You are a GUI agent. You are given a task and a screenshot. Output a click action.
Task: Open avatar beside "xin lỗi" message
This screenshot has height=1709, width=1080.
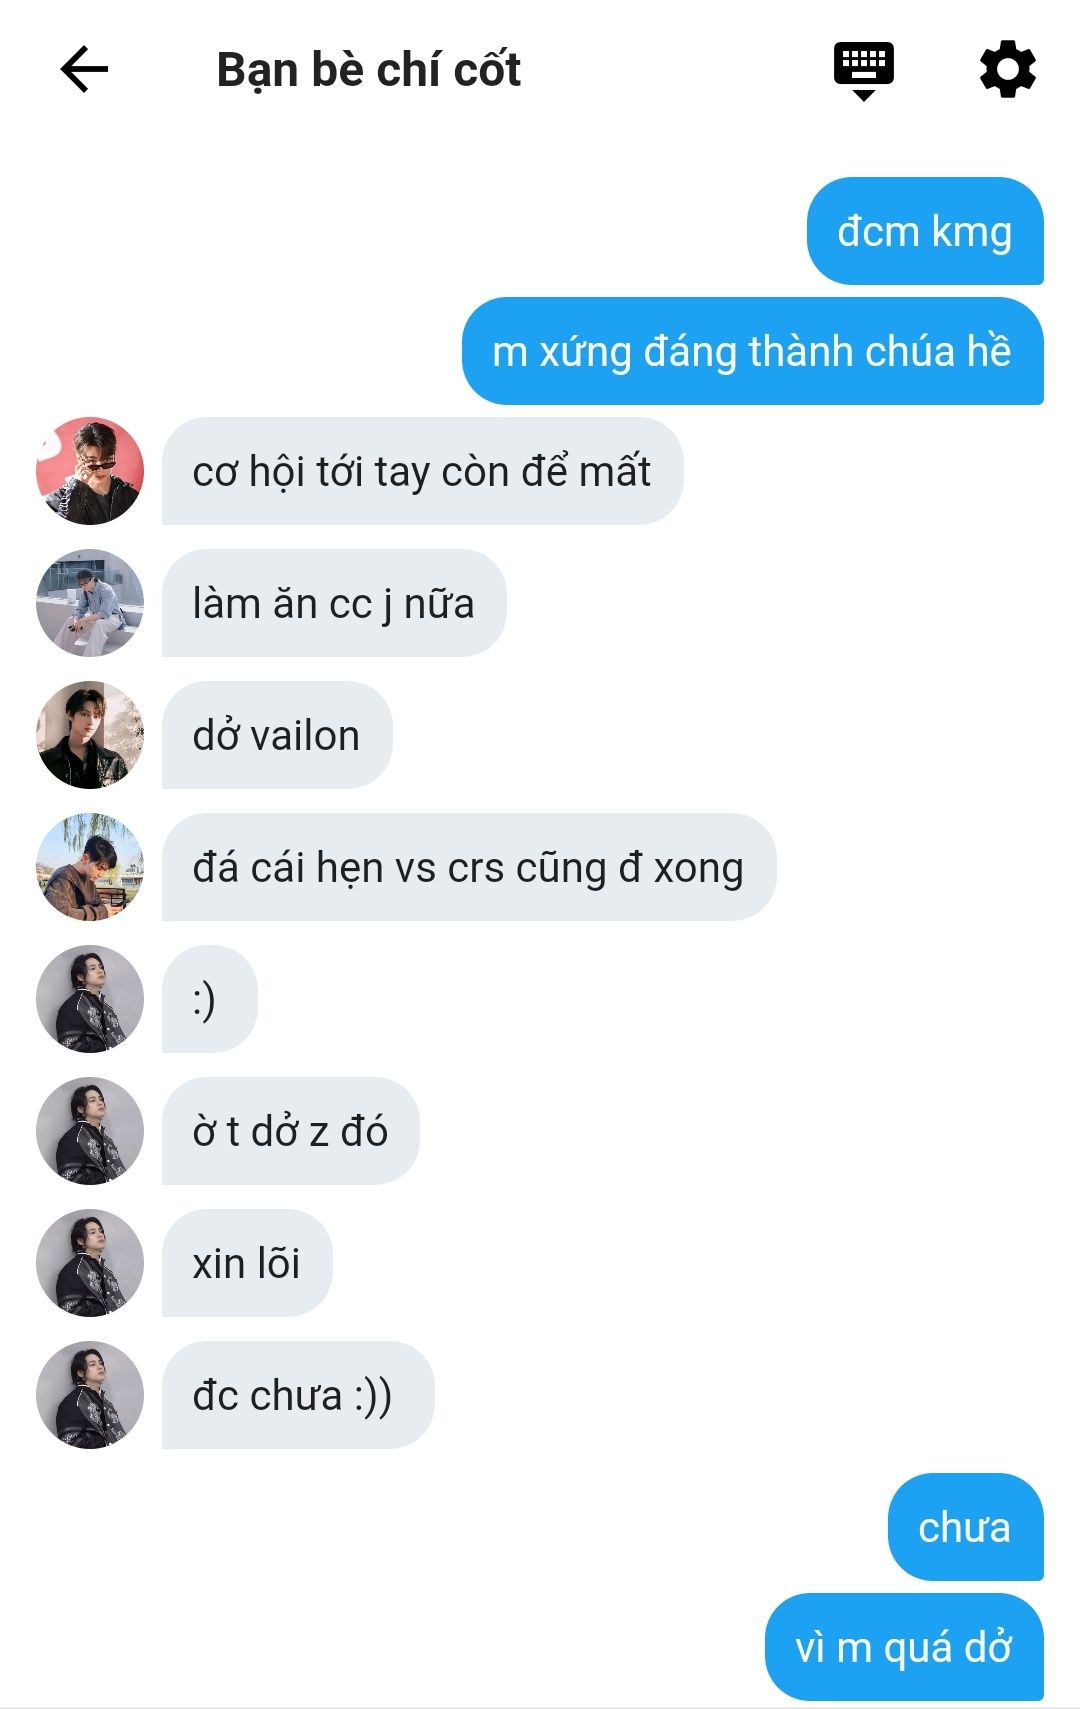click(x=90, y=1263)
